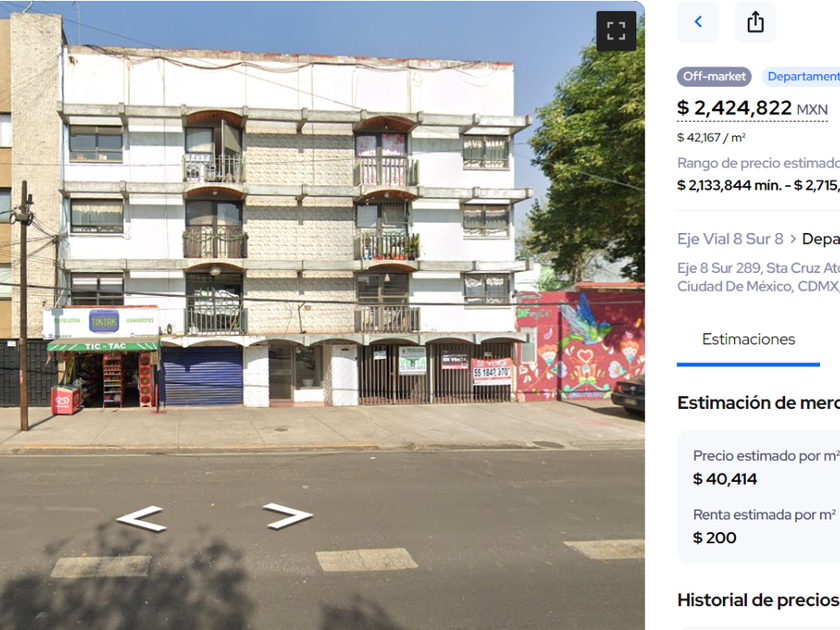Screen dimensions: 840x630
Task: Click the Estimación de mercado heading
Action: coord(759,403)
